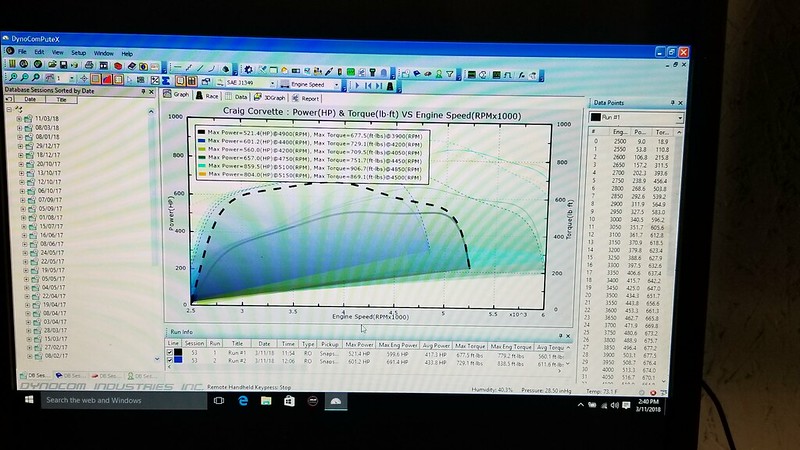Toggle the Run #1 line checkbox
800x450 pixels.
[170, 351]
